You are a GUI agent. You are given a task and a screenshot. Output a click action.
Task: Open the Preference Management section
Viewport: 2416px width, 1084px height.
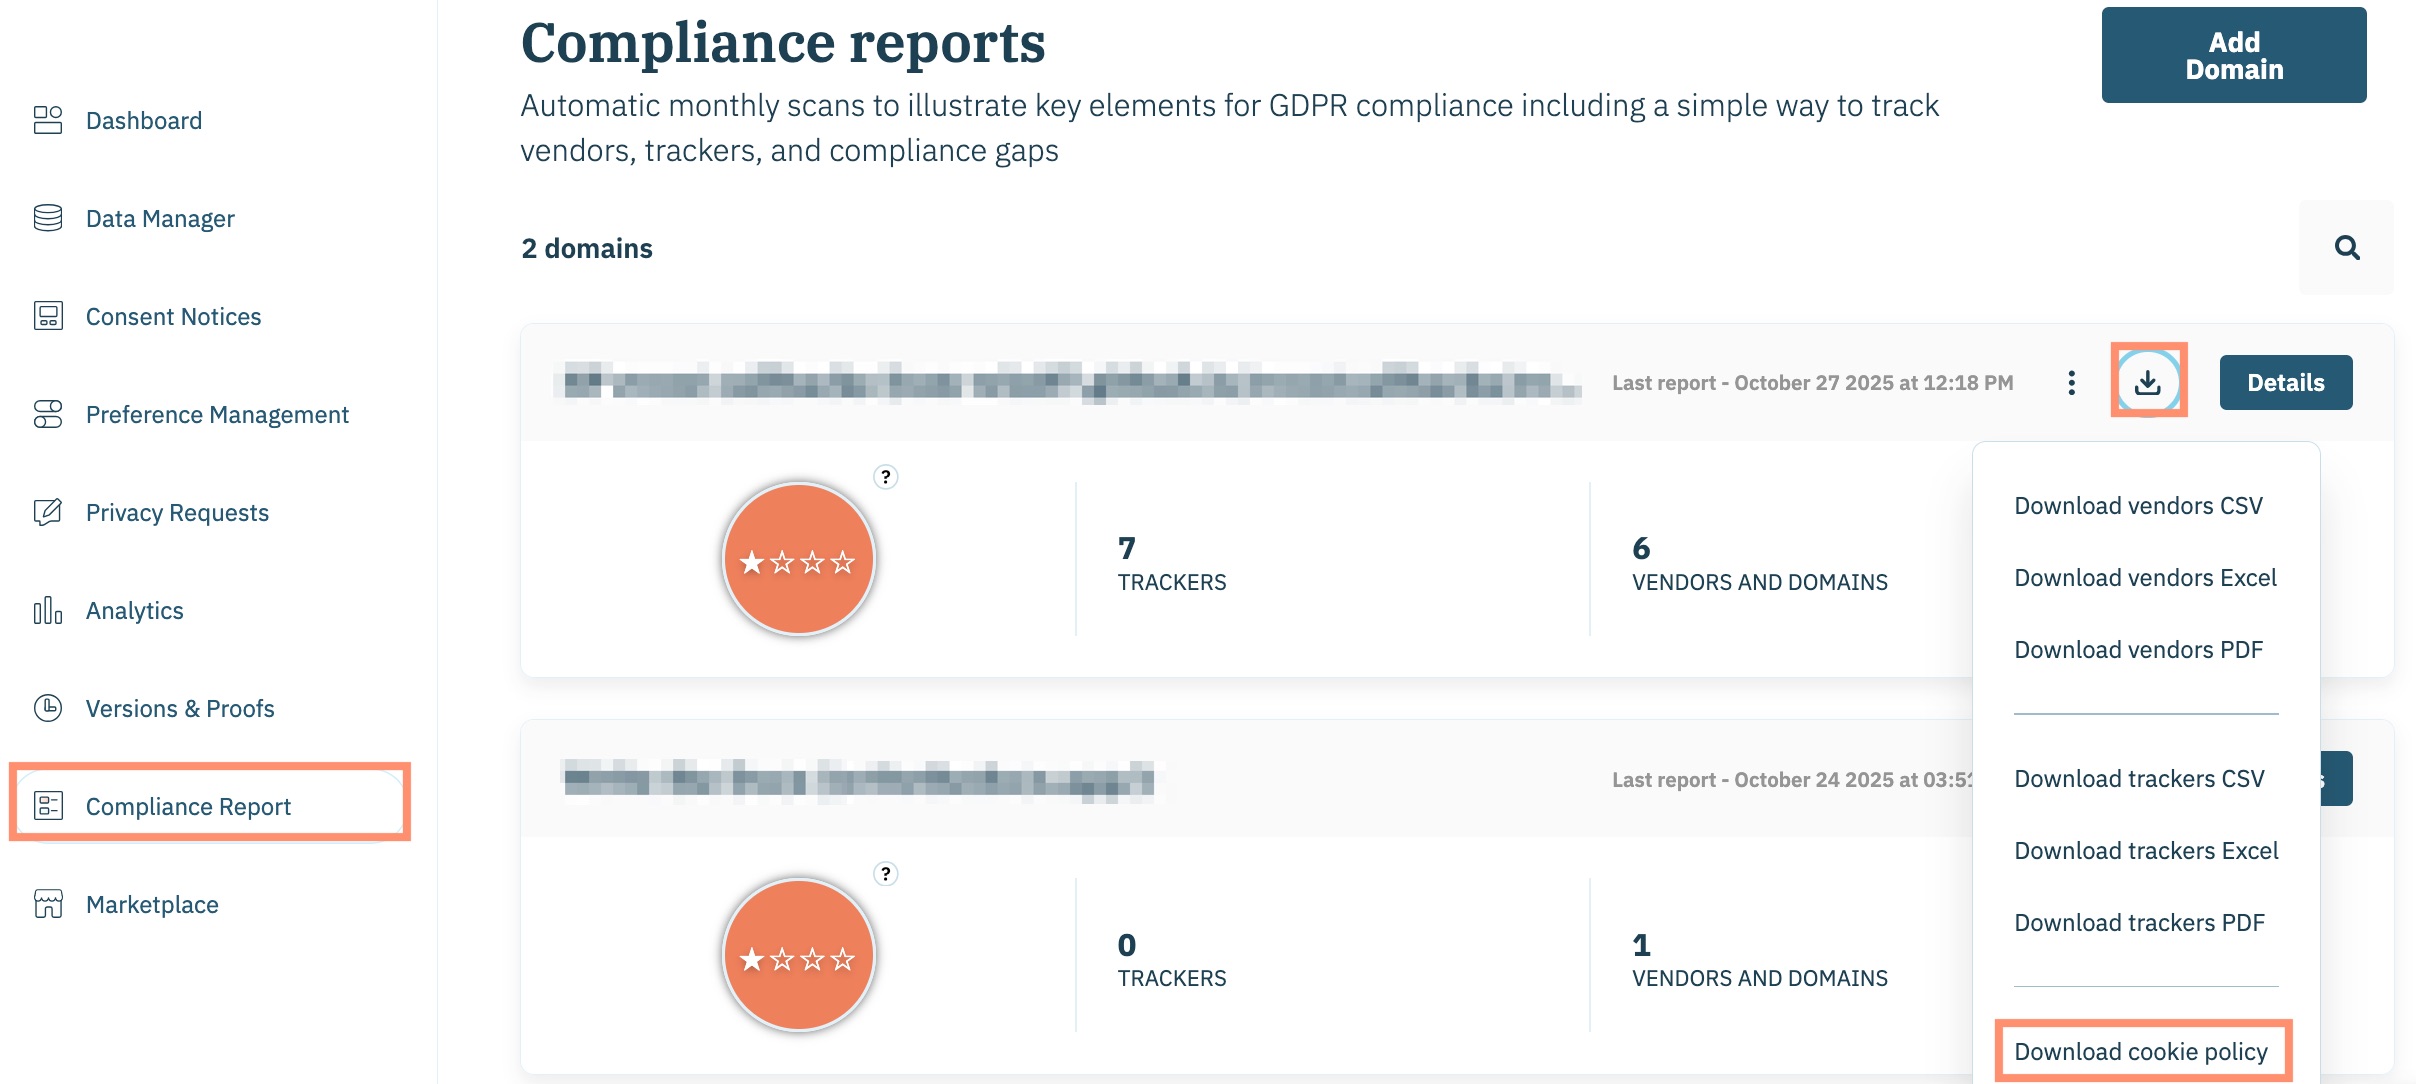click(217, 415)
